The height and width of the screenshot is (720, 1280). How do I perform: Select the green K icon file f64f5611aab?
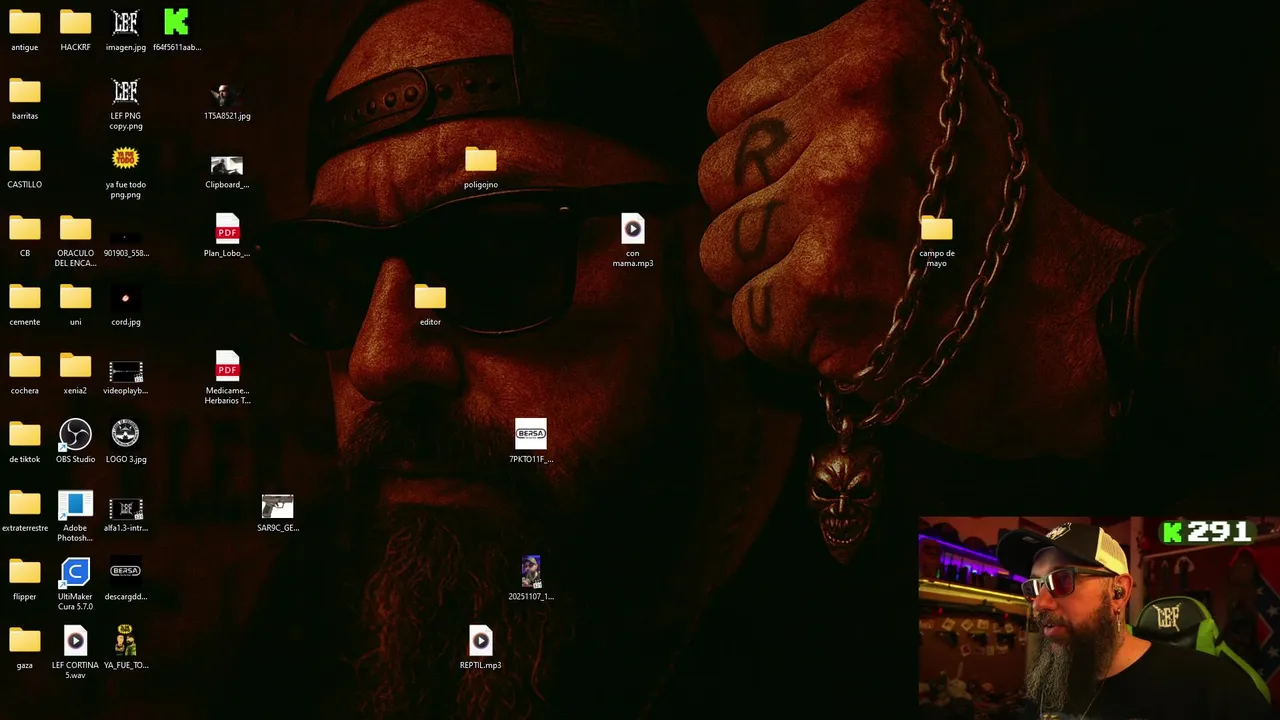pyautogui.click(x=176, y=22)
